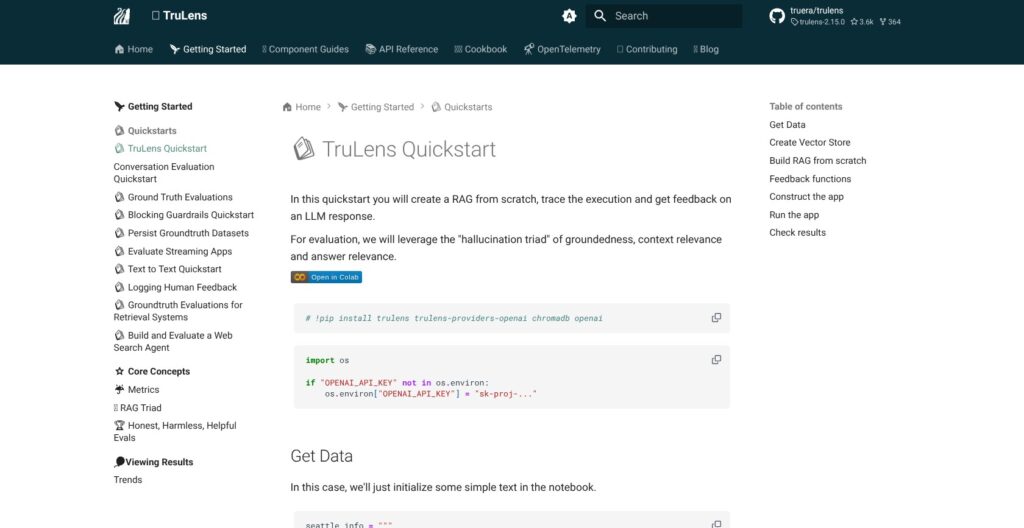Copy the import os code block
Viewport: 1024px width, 528px height.
tap(716, 359)
